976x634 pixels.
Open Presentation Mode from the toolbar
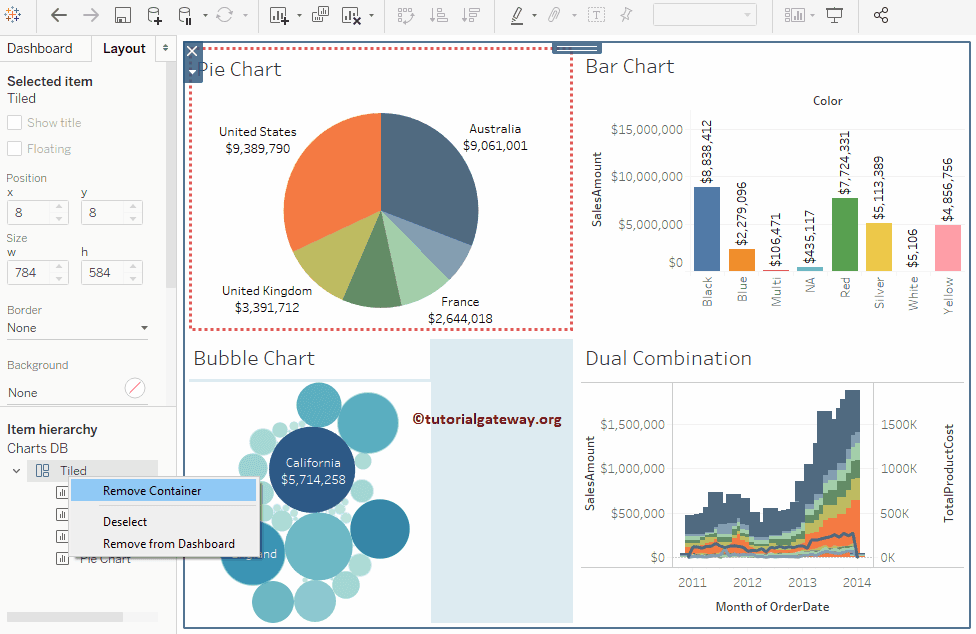click(x=835, y=15)
